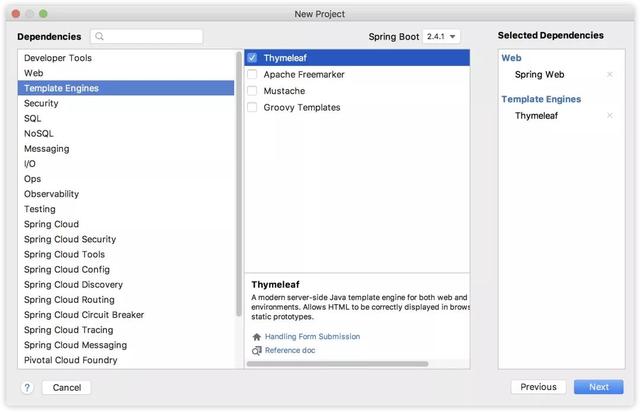The image size is (640, 412).
Task: Select Spring Cloud Config category
Action: (126, 269)
